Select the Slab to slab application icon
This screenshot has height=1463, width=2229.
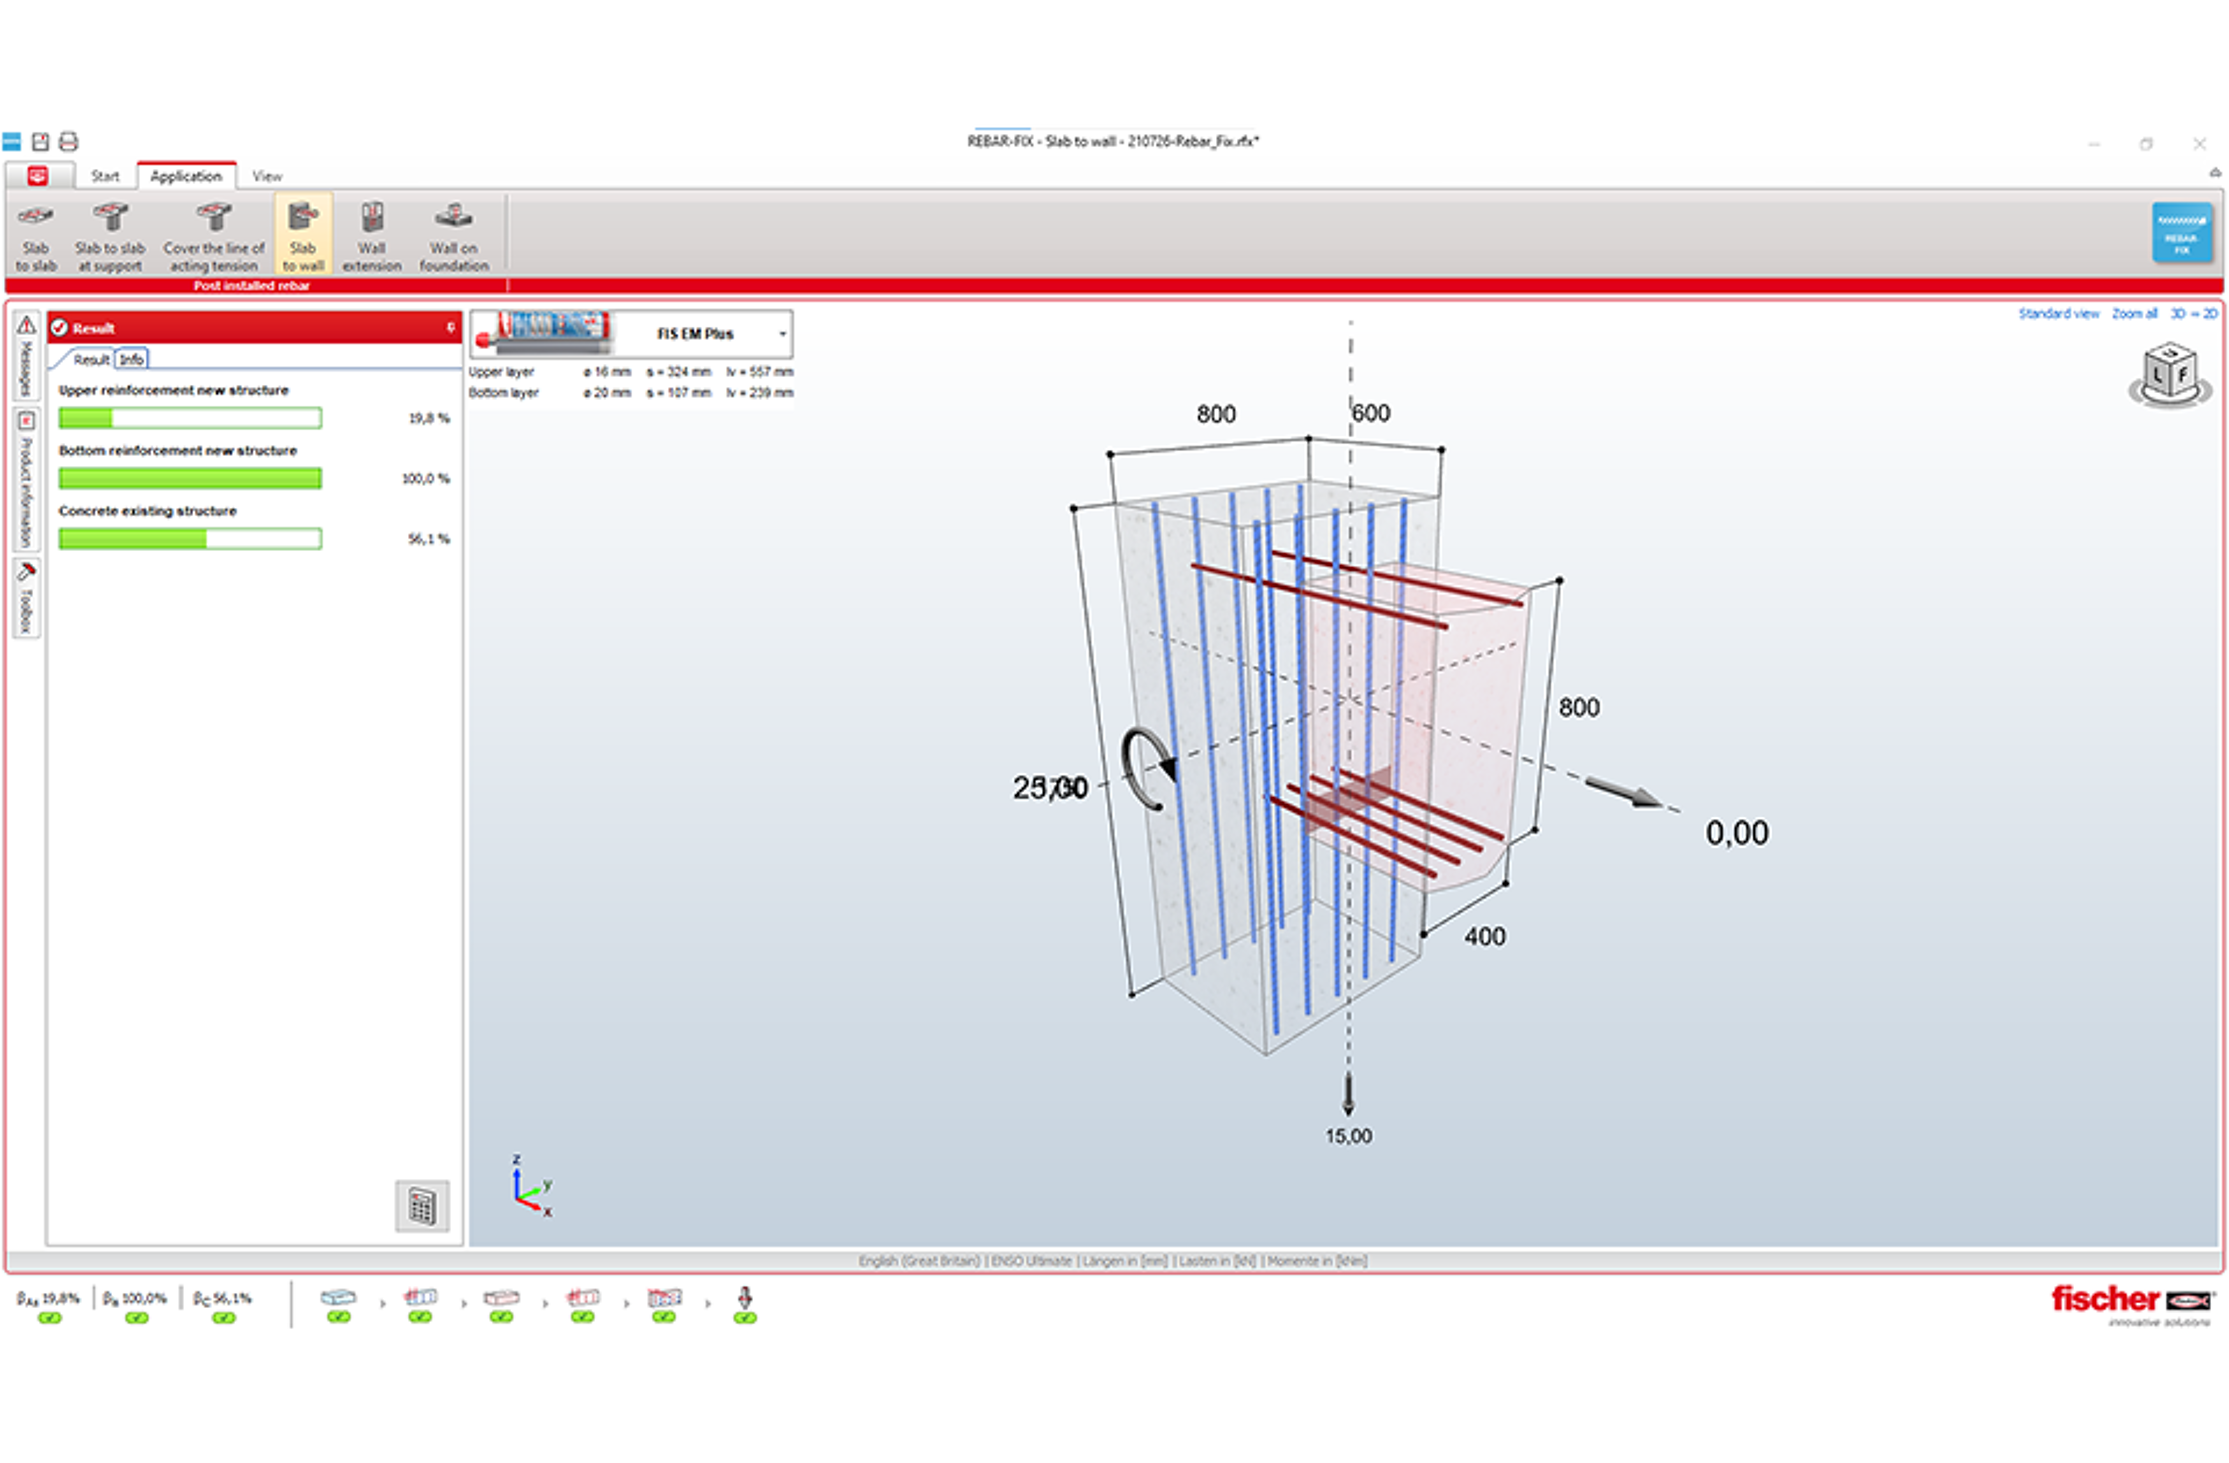click(36, 235)
